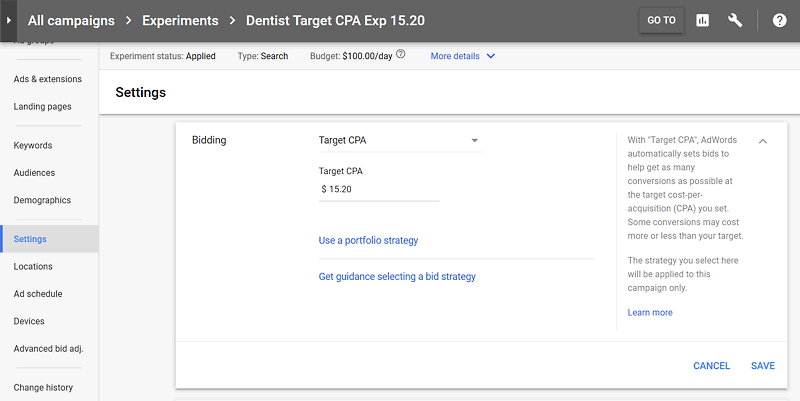
Task: Collapse the Bidding section chevron
Action: pos(763,141)
